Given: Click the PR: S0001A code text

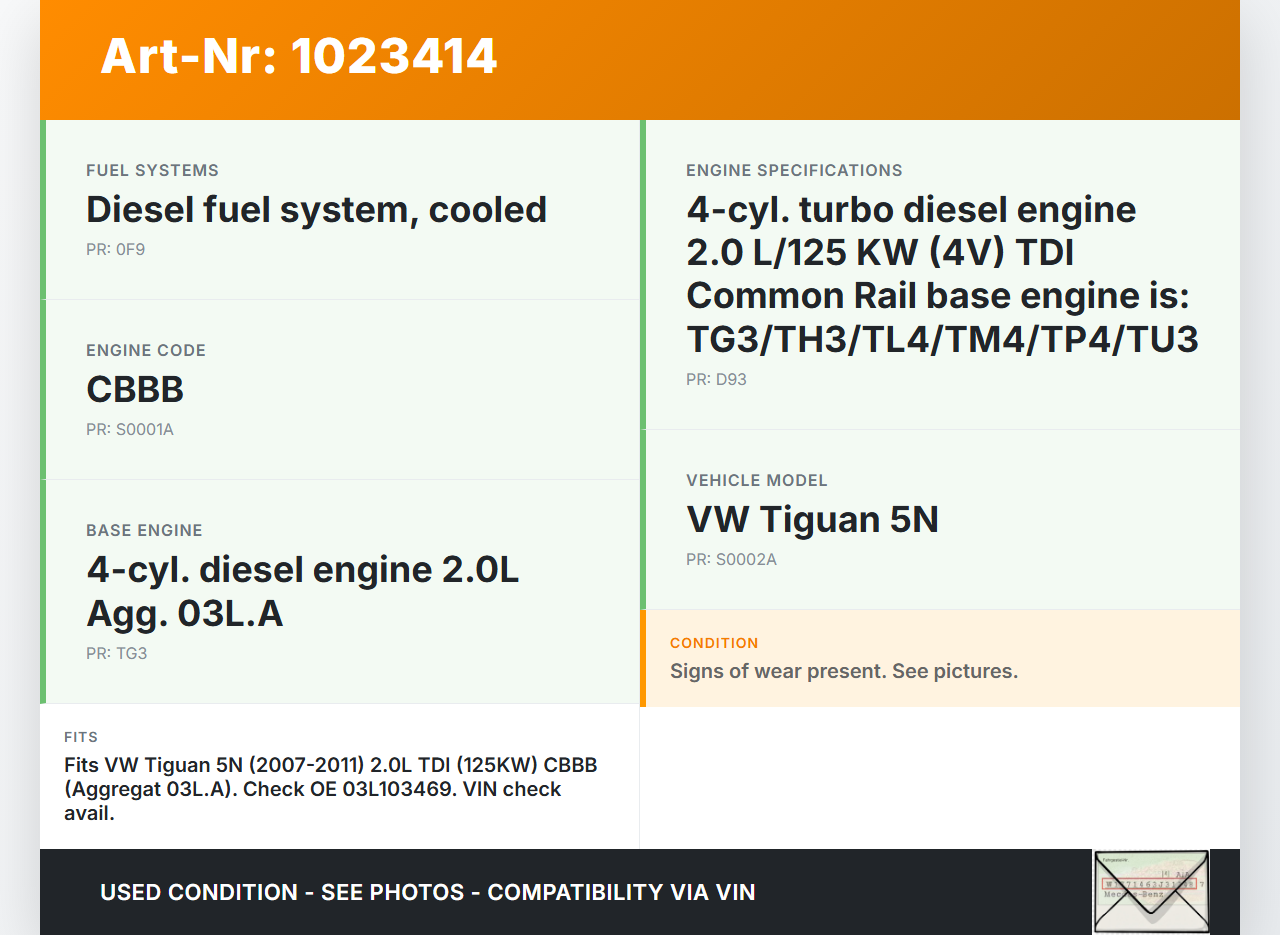Looking at the screenshot, I should 129,429.
